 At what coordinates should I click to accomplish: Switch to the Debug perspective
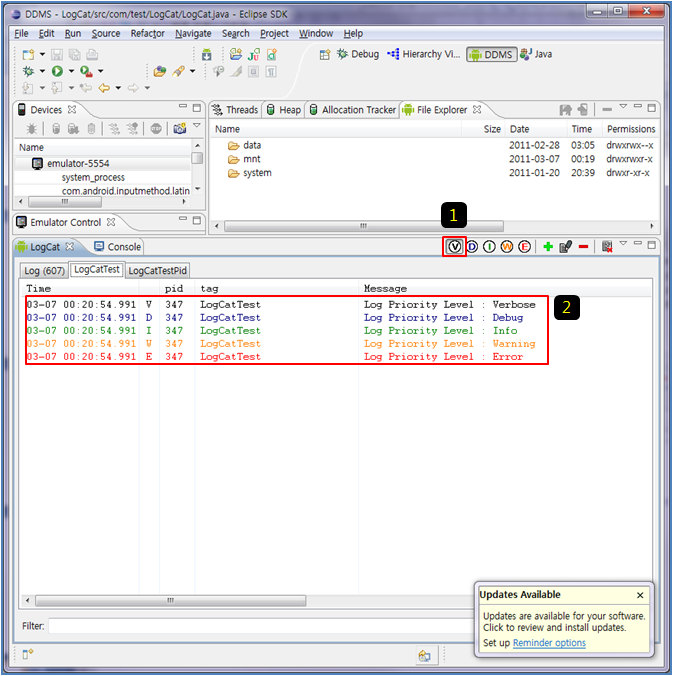pos(358,54)
